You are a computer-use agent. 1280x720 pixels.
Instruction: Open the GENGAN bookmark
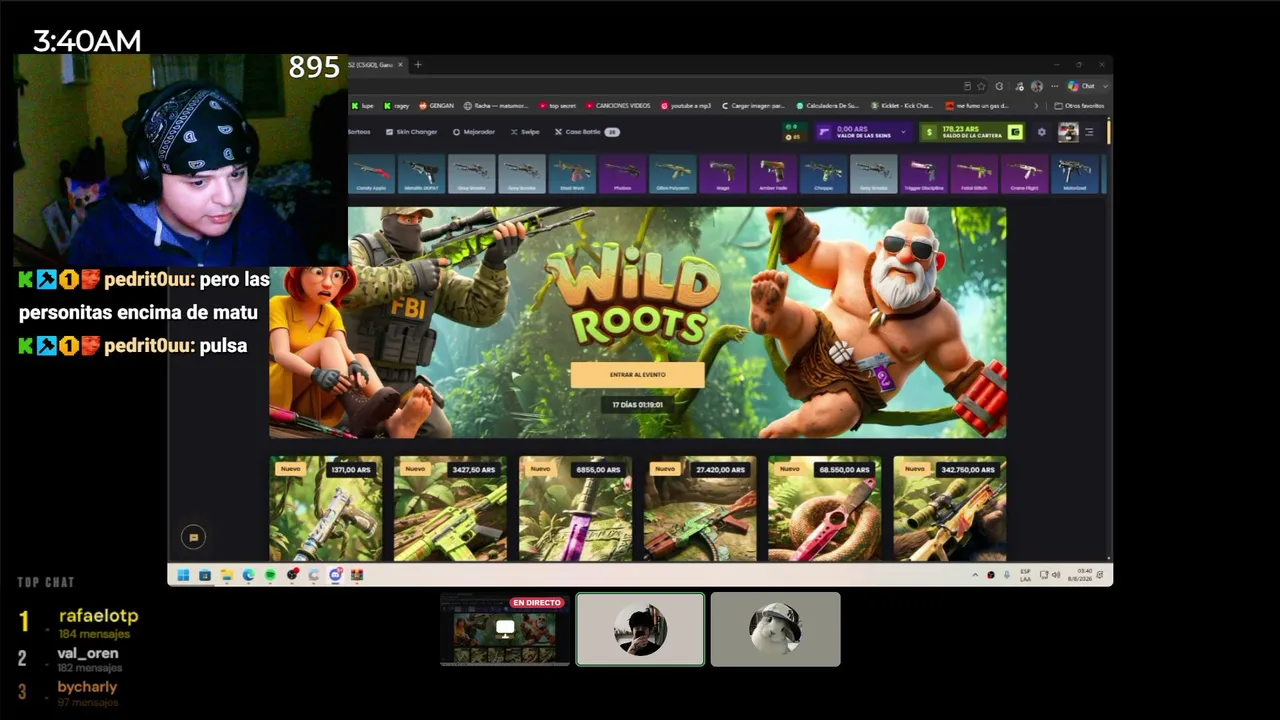click(x=436, y=105)
